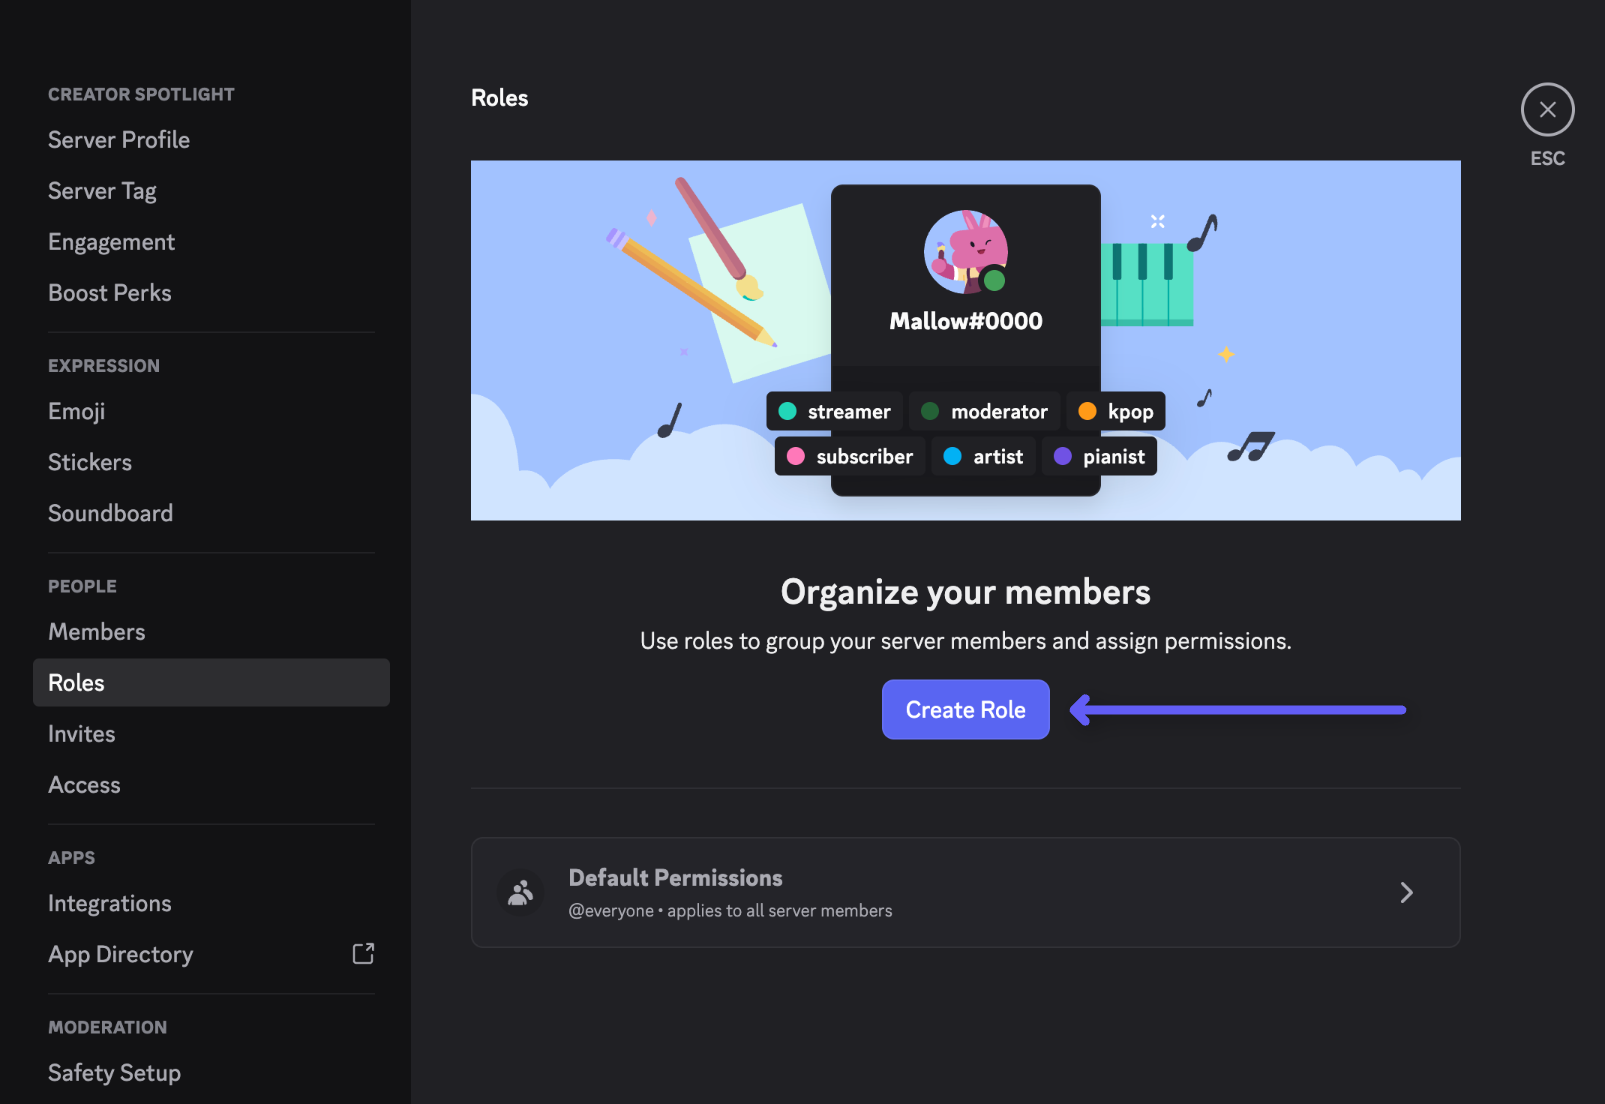Go to the Server Tag page
Screen dimensions: 1605x1104
pos(102,191)
